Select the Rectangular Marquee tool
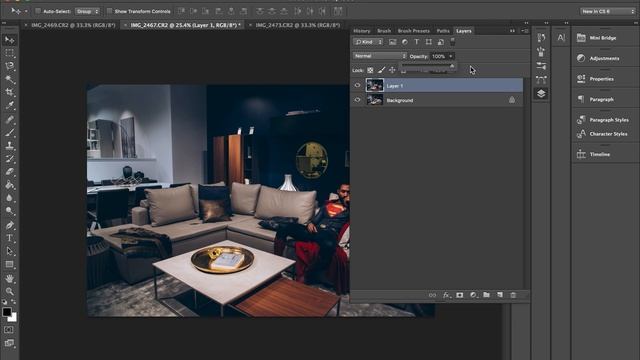Screen dimensions: 640x360 pos(9,53)
